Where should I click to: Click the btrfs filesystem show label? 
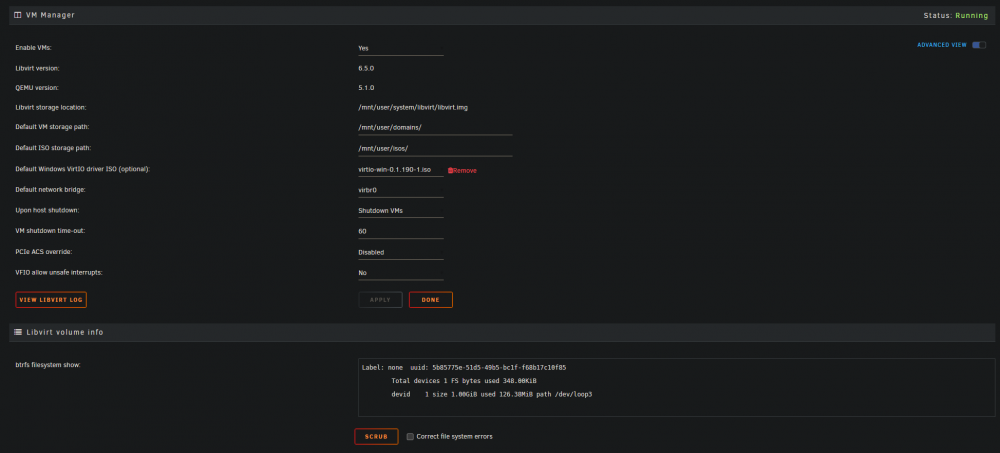48,365
